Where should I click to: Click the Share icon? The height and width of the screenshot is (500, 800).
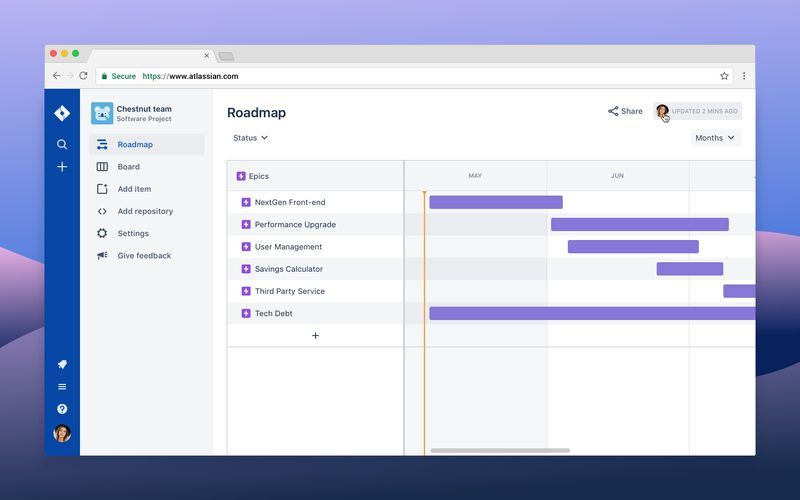pos(613,111)
